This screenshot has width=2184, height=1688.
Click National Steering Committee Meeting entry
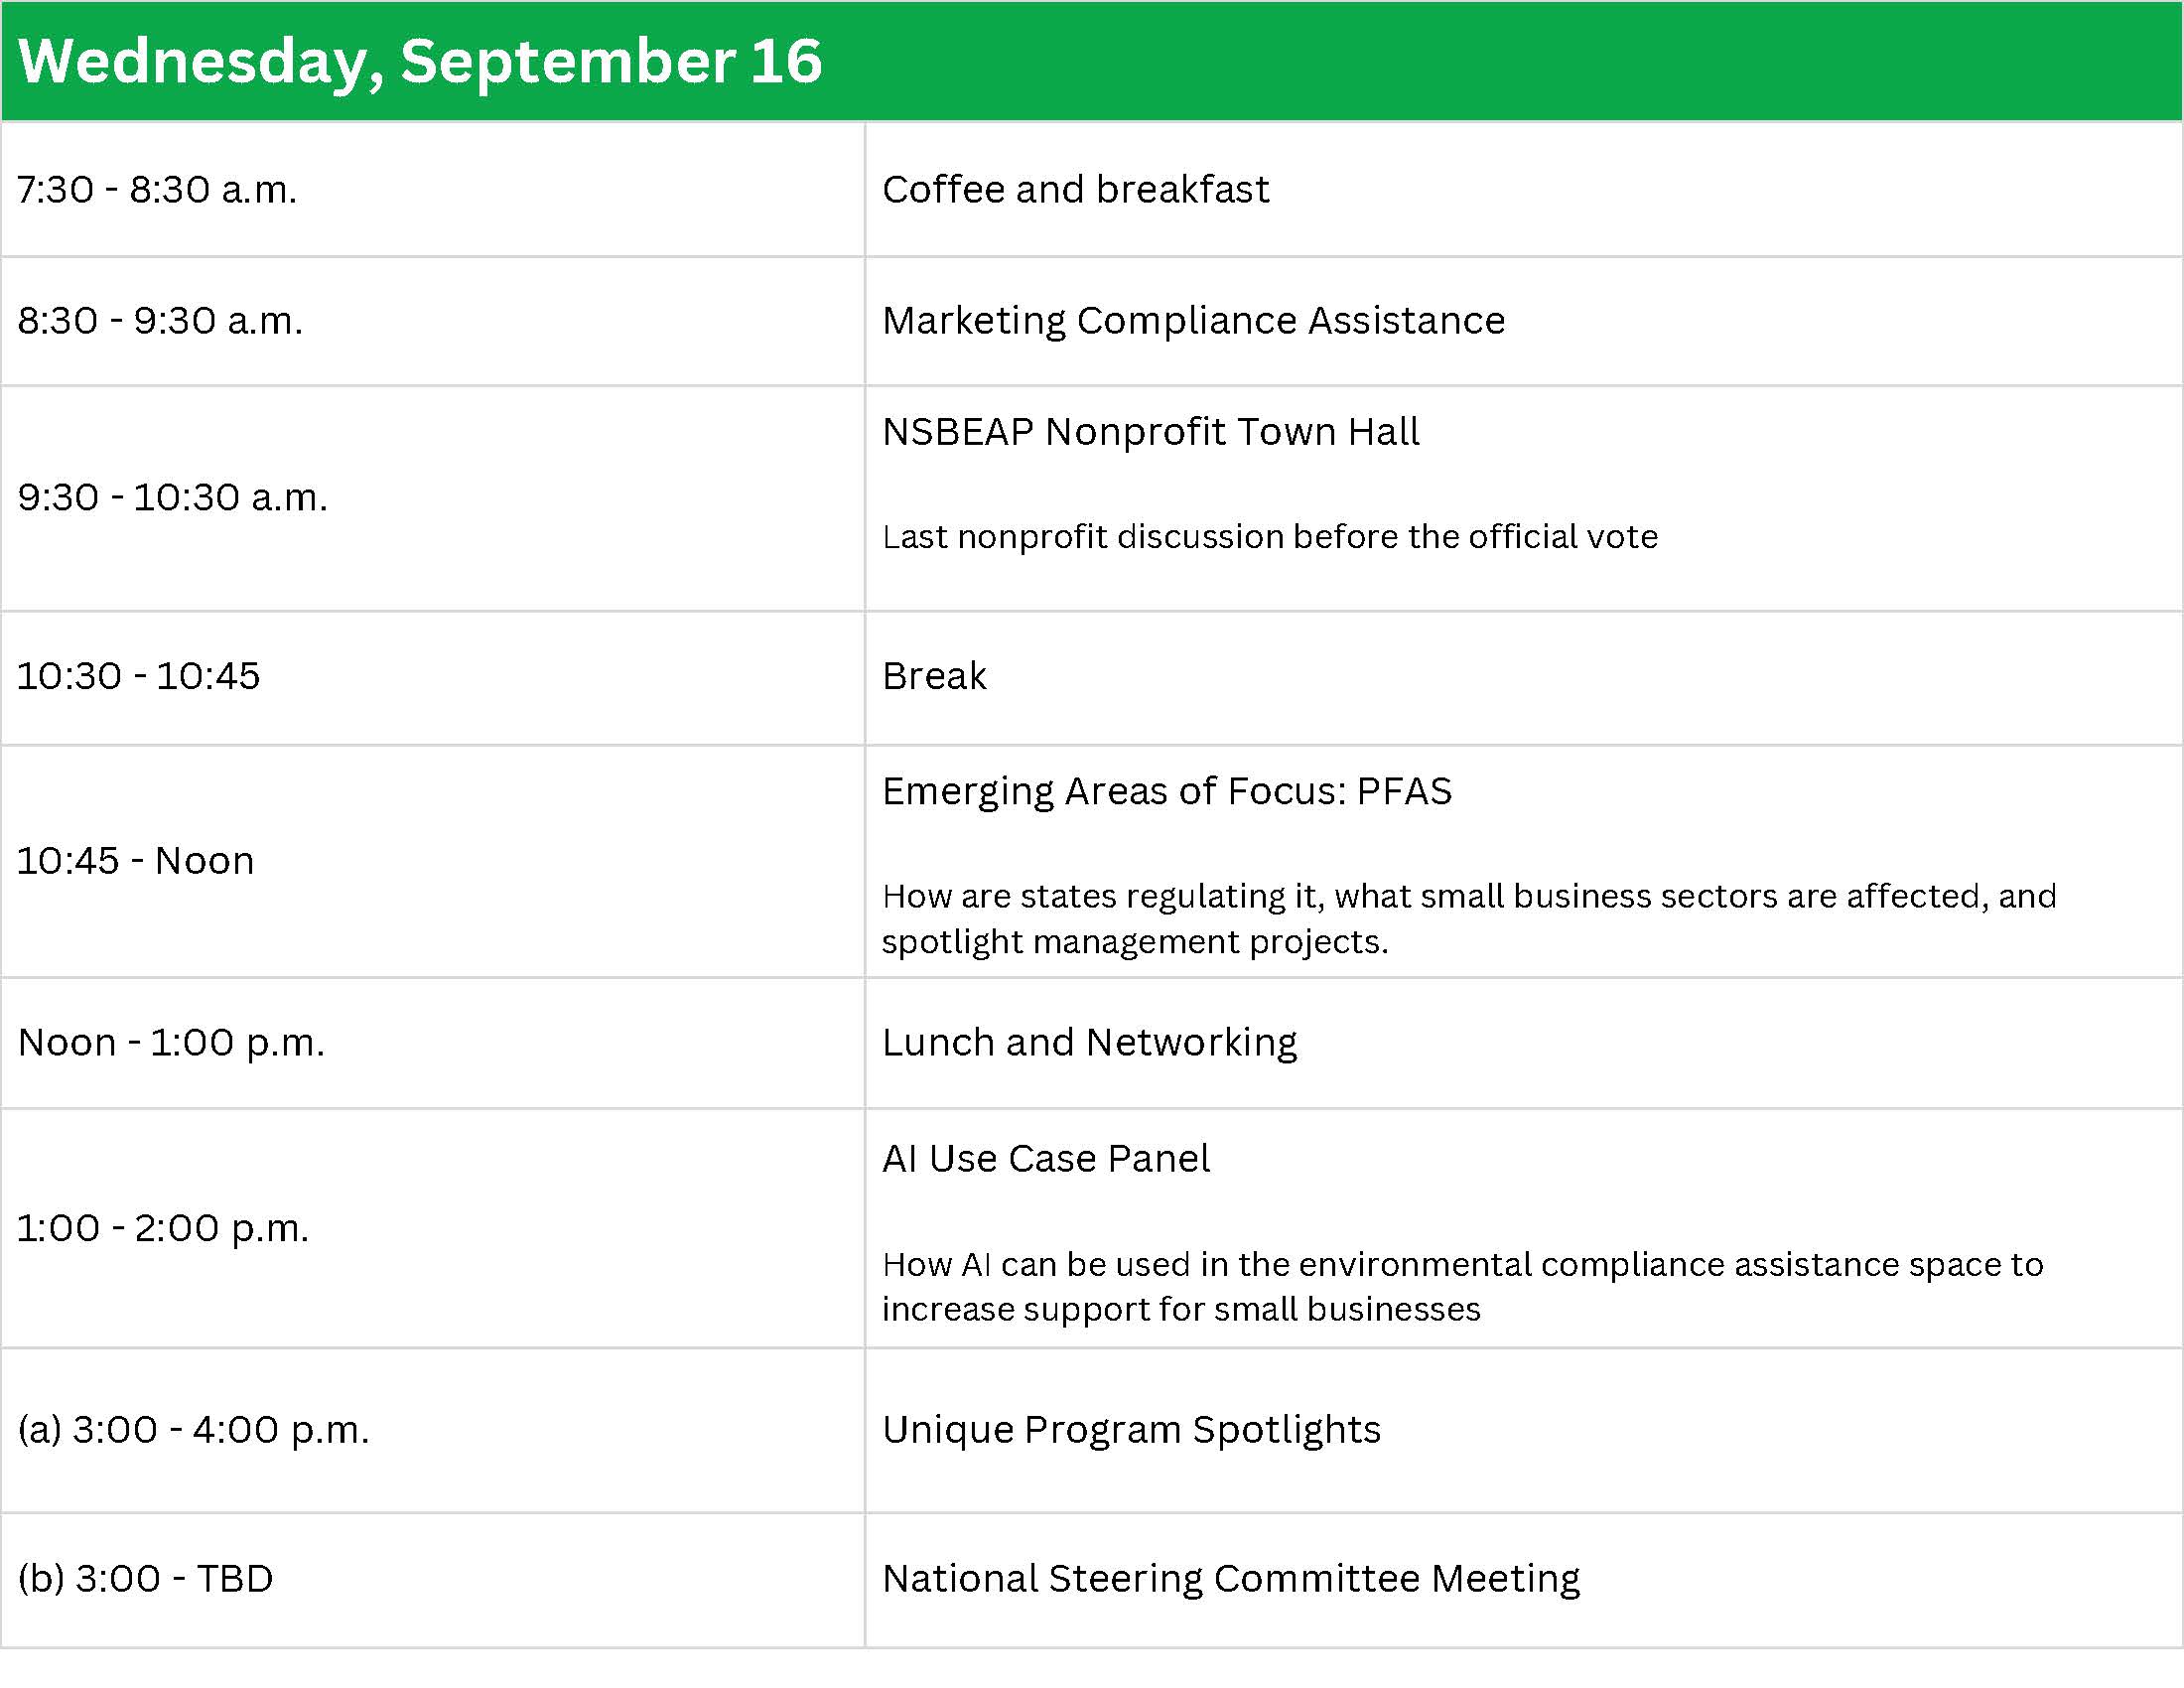(1231, 1579)
